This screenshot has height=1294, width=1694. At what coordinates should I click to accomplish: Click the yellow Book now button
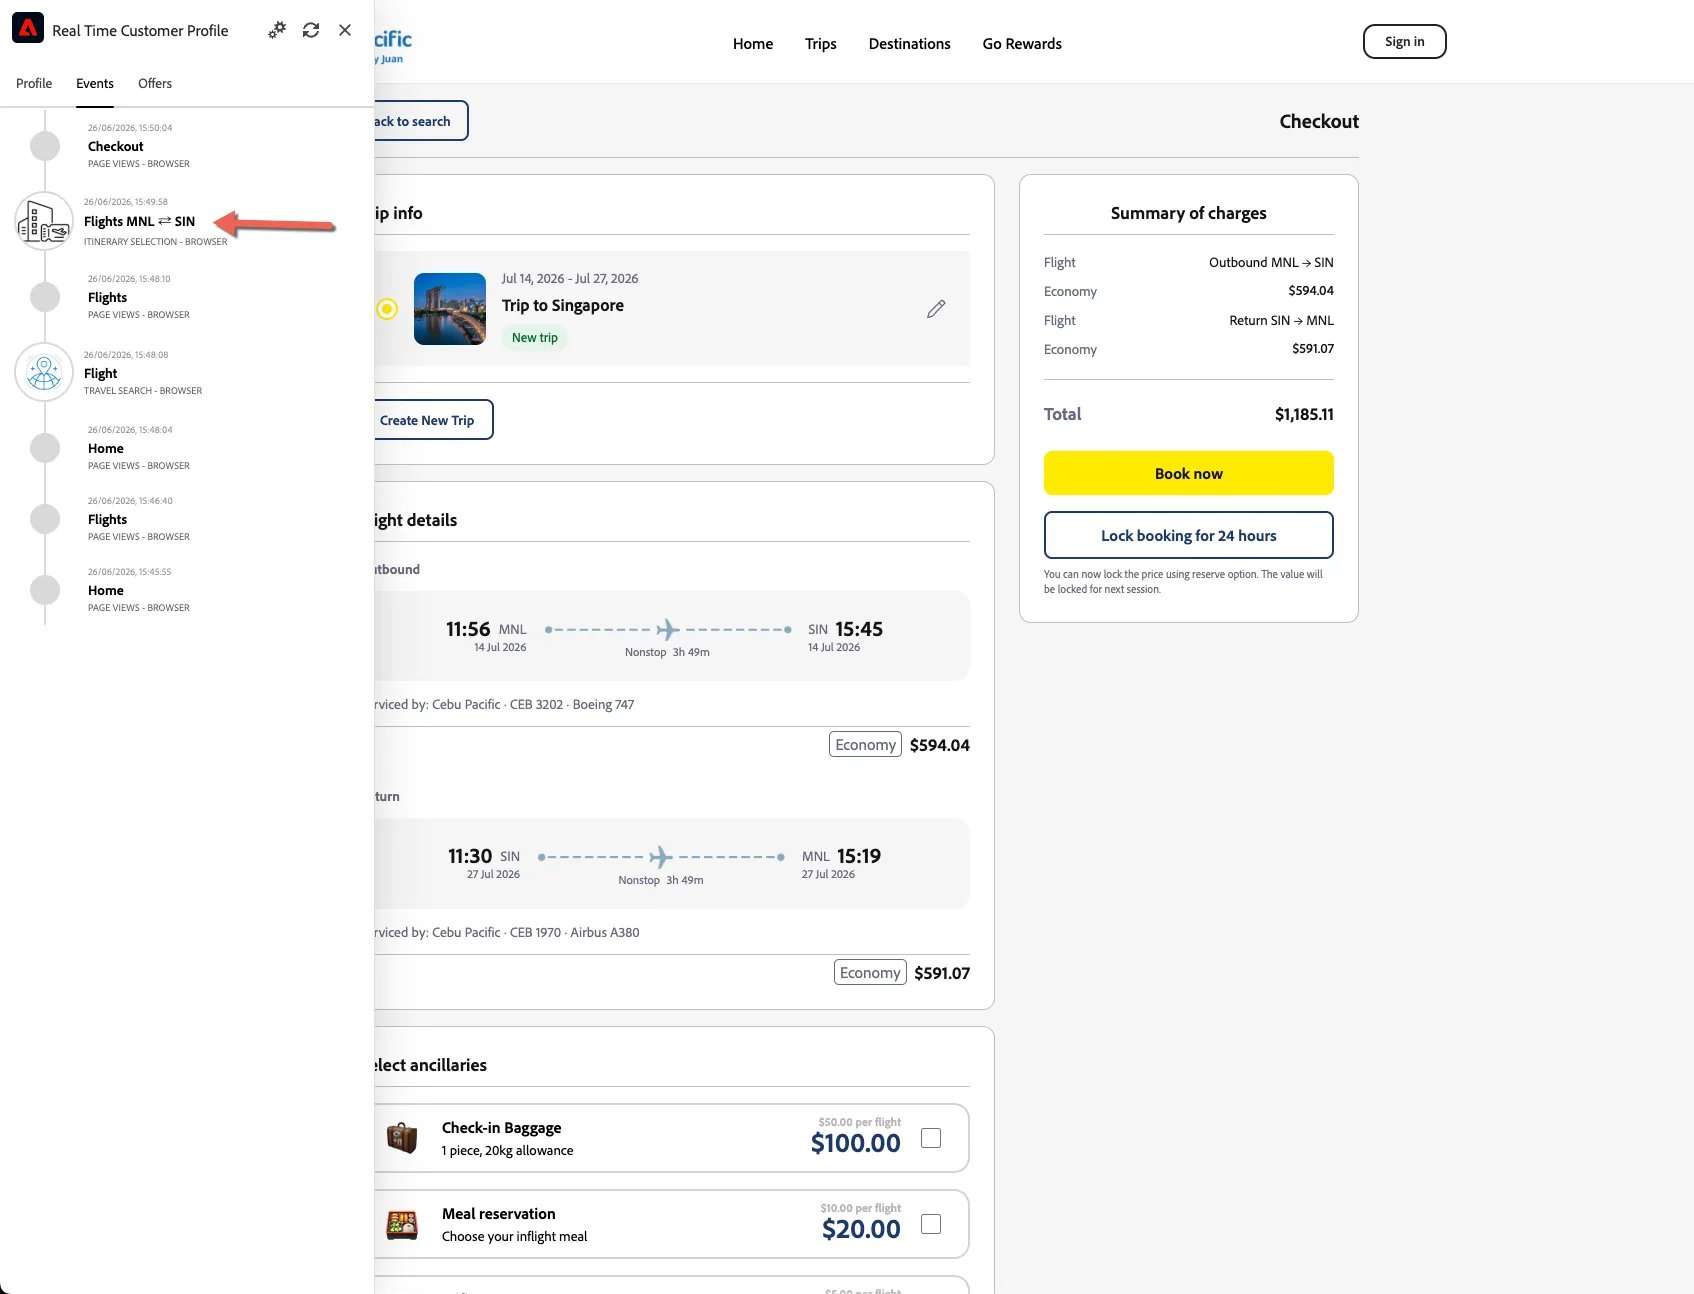tap(1189, 473)
